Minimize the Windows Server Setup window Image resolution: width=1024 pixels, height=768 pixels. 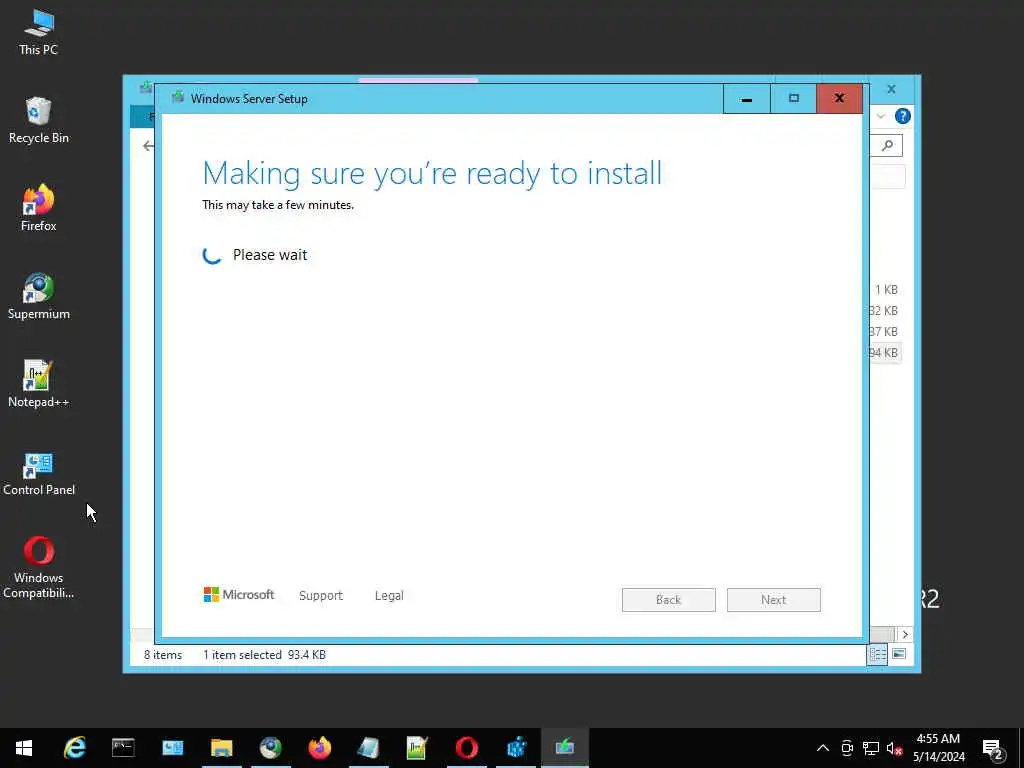[746, 99]
